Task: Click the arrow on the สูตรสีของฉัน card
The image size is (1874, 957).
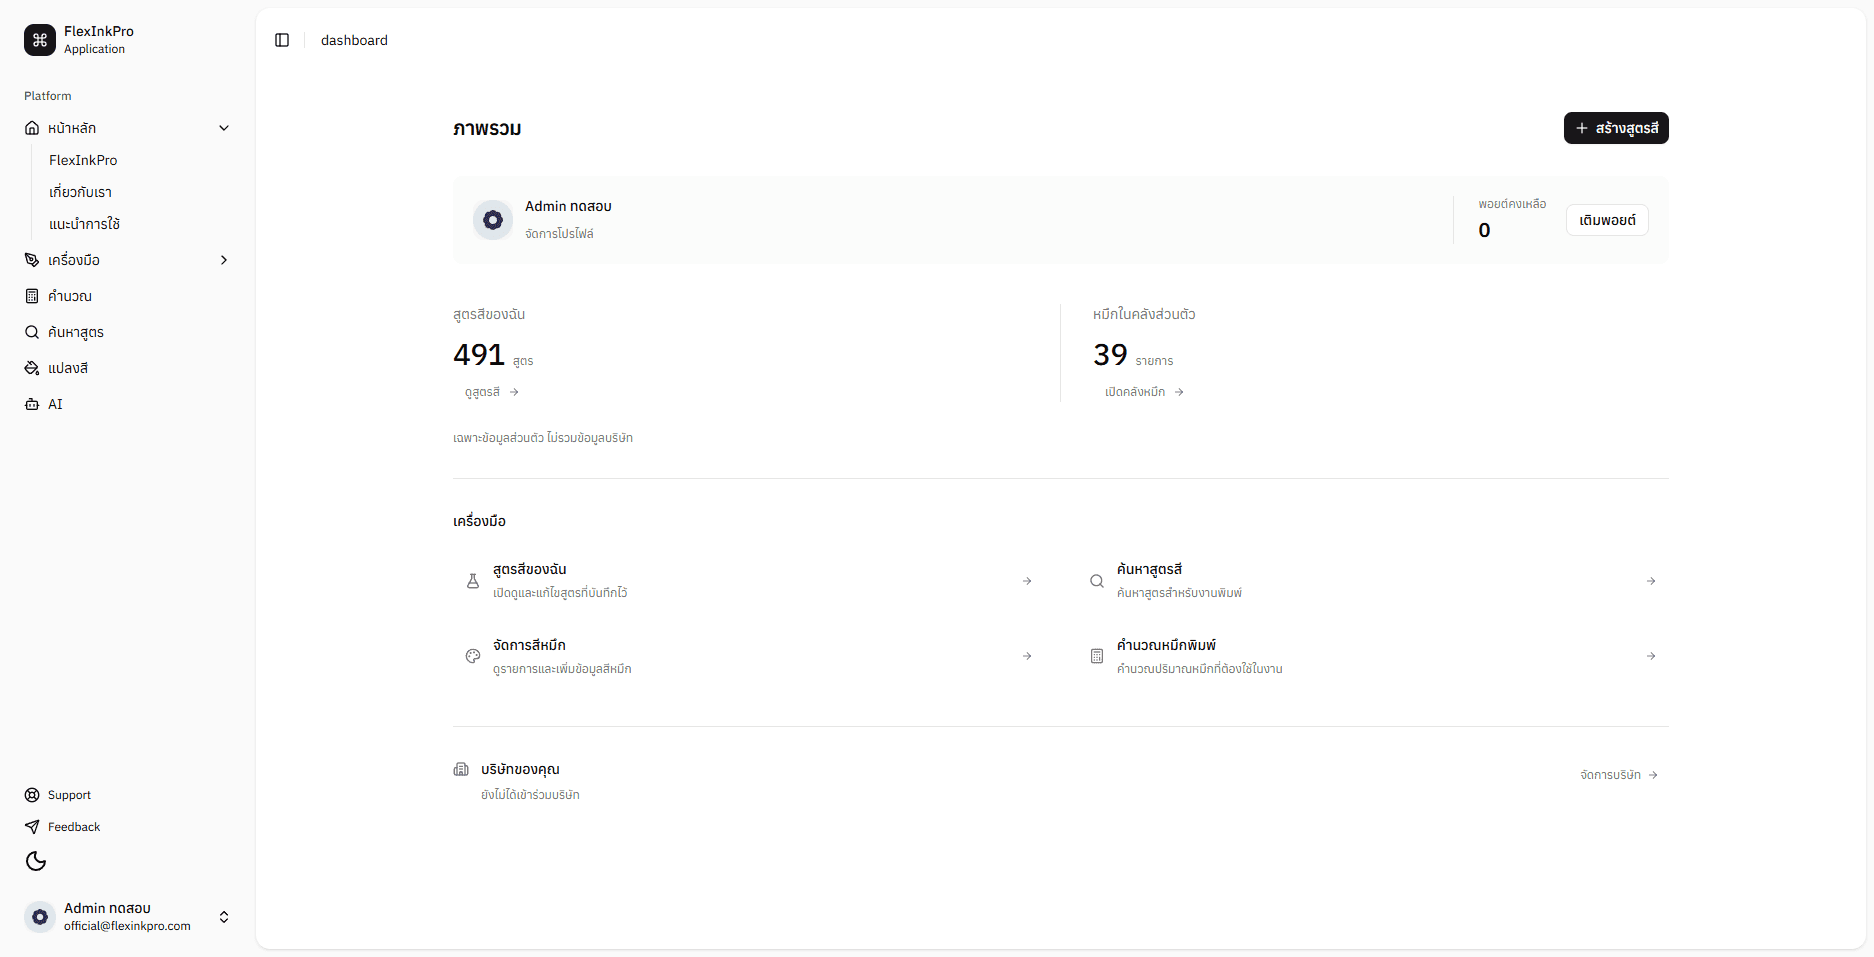Action: [x=1027, y=581]
